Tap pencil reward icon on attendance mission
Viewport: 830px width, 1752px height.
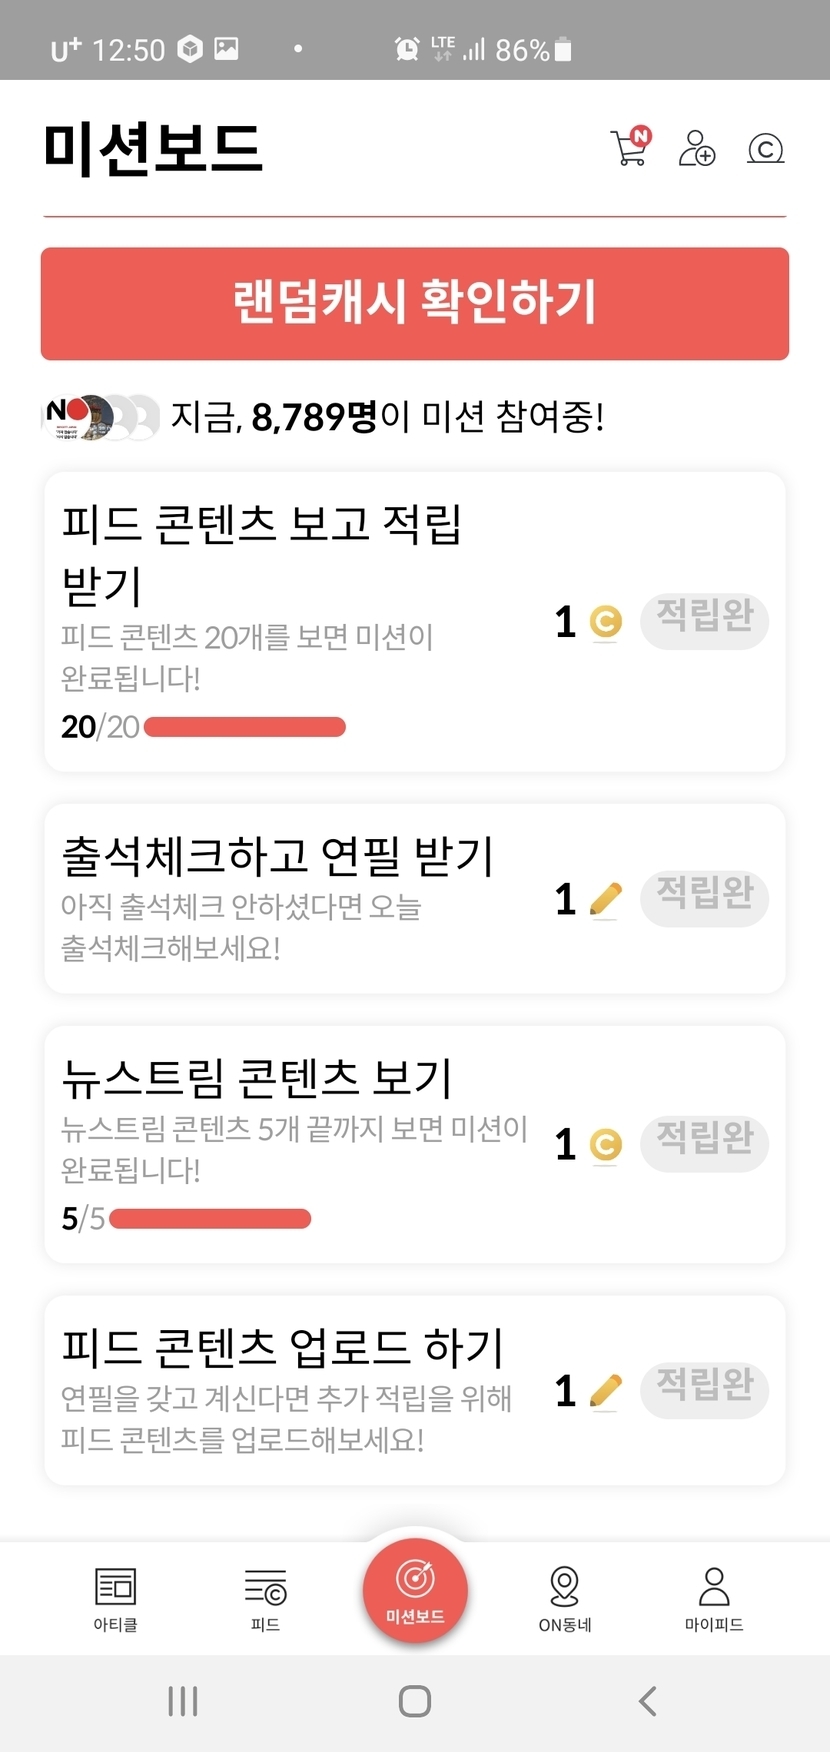tap(606, 899)
